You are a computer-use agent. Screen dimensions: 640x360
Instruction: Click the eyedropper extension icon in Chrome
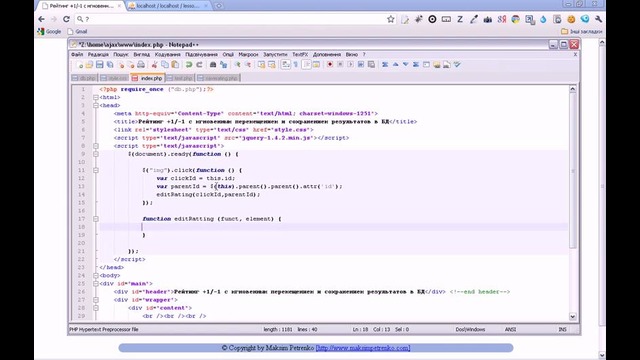473,19
